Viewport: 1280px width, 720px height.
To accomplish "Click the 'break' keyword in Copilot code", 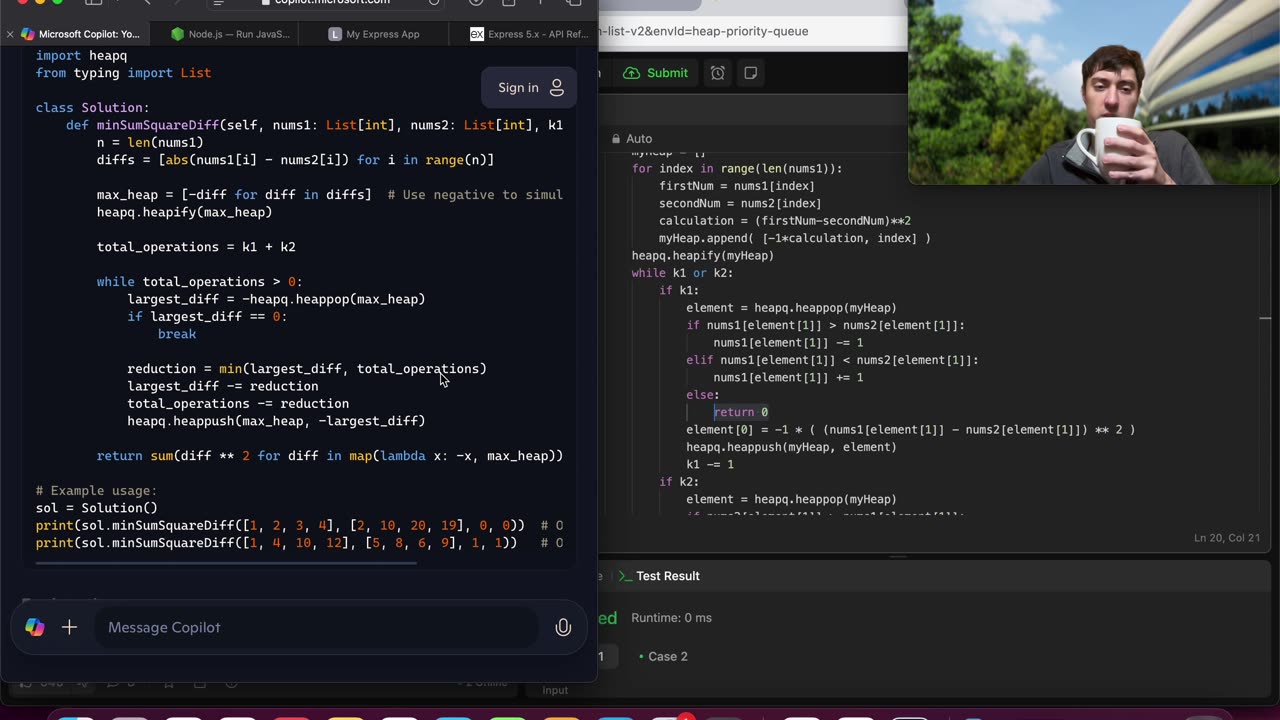I will pos(177,334).
